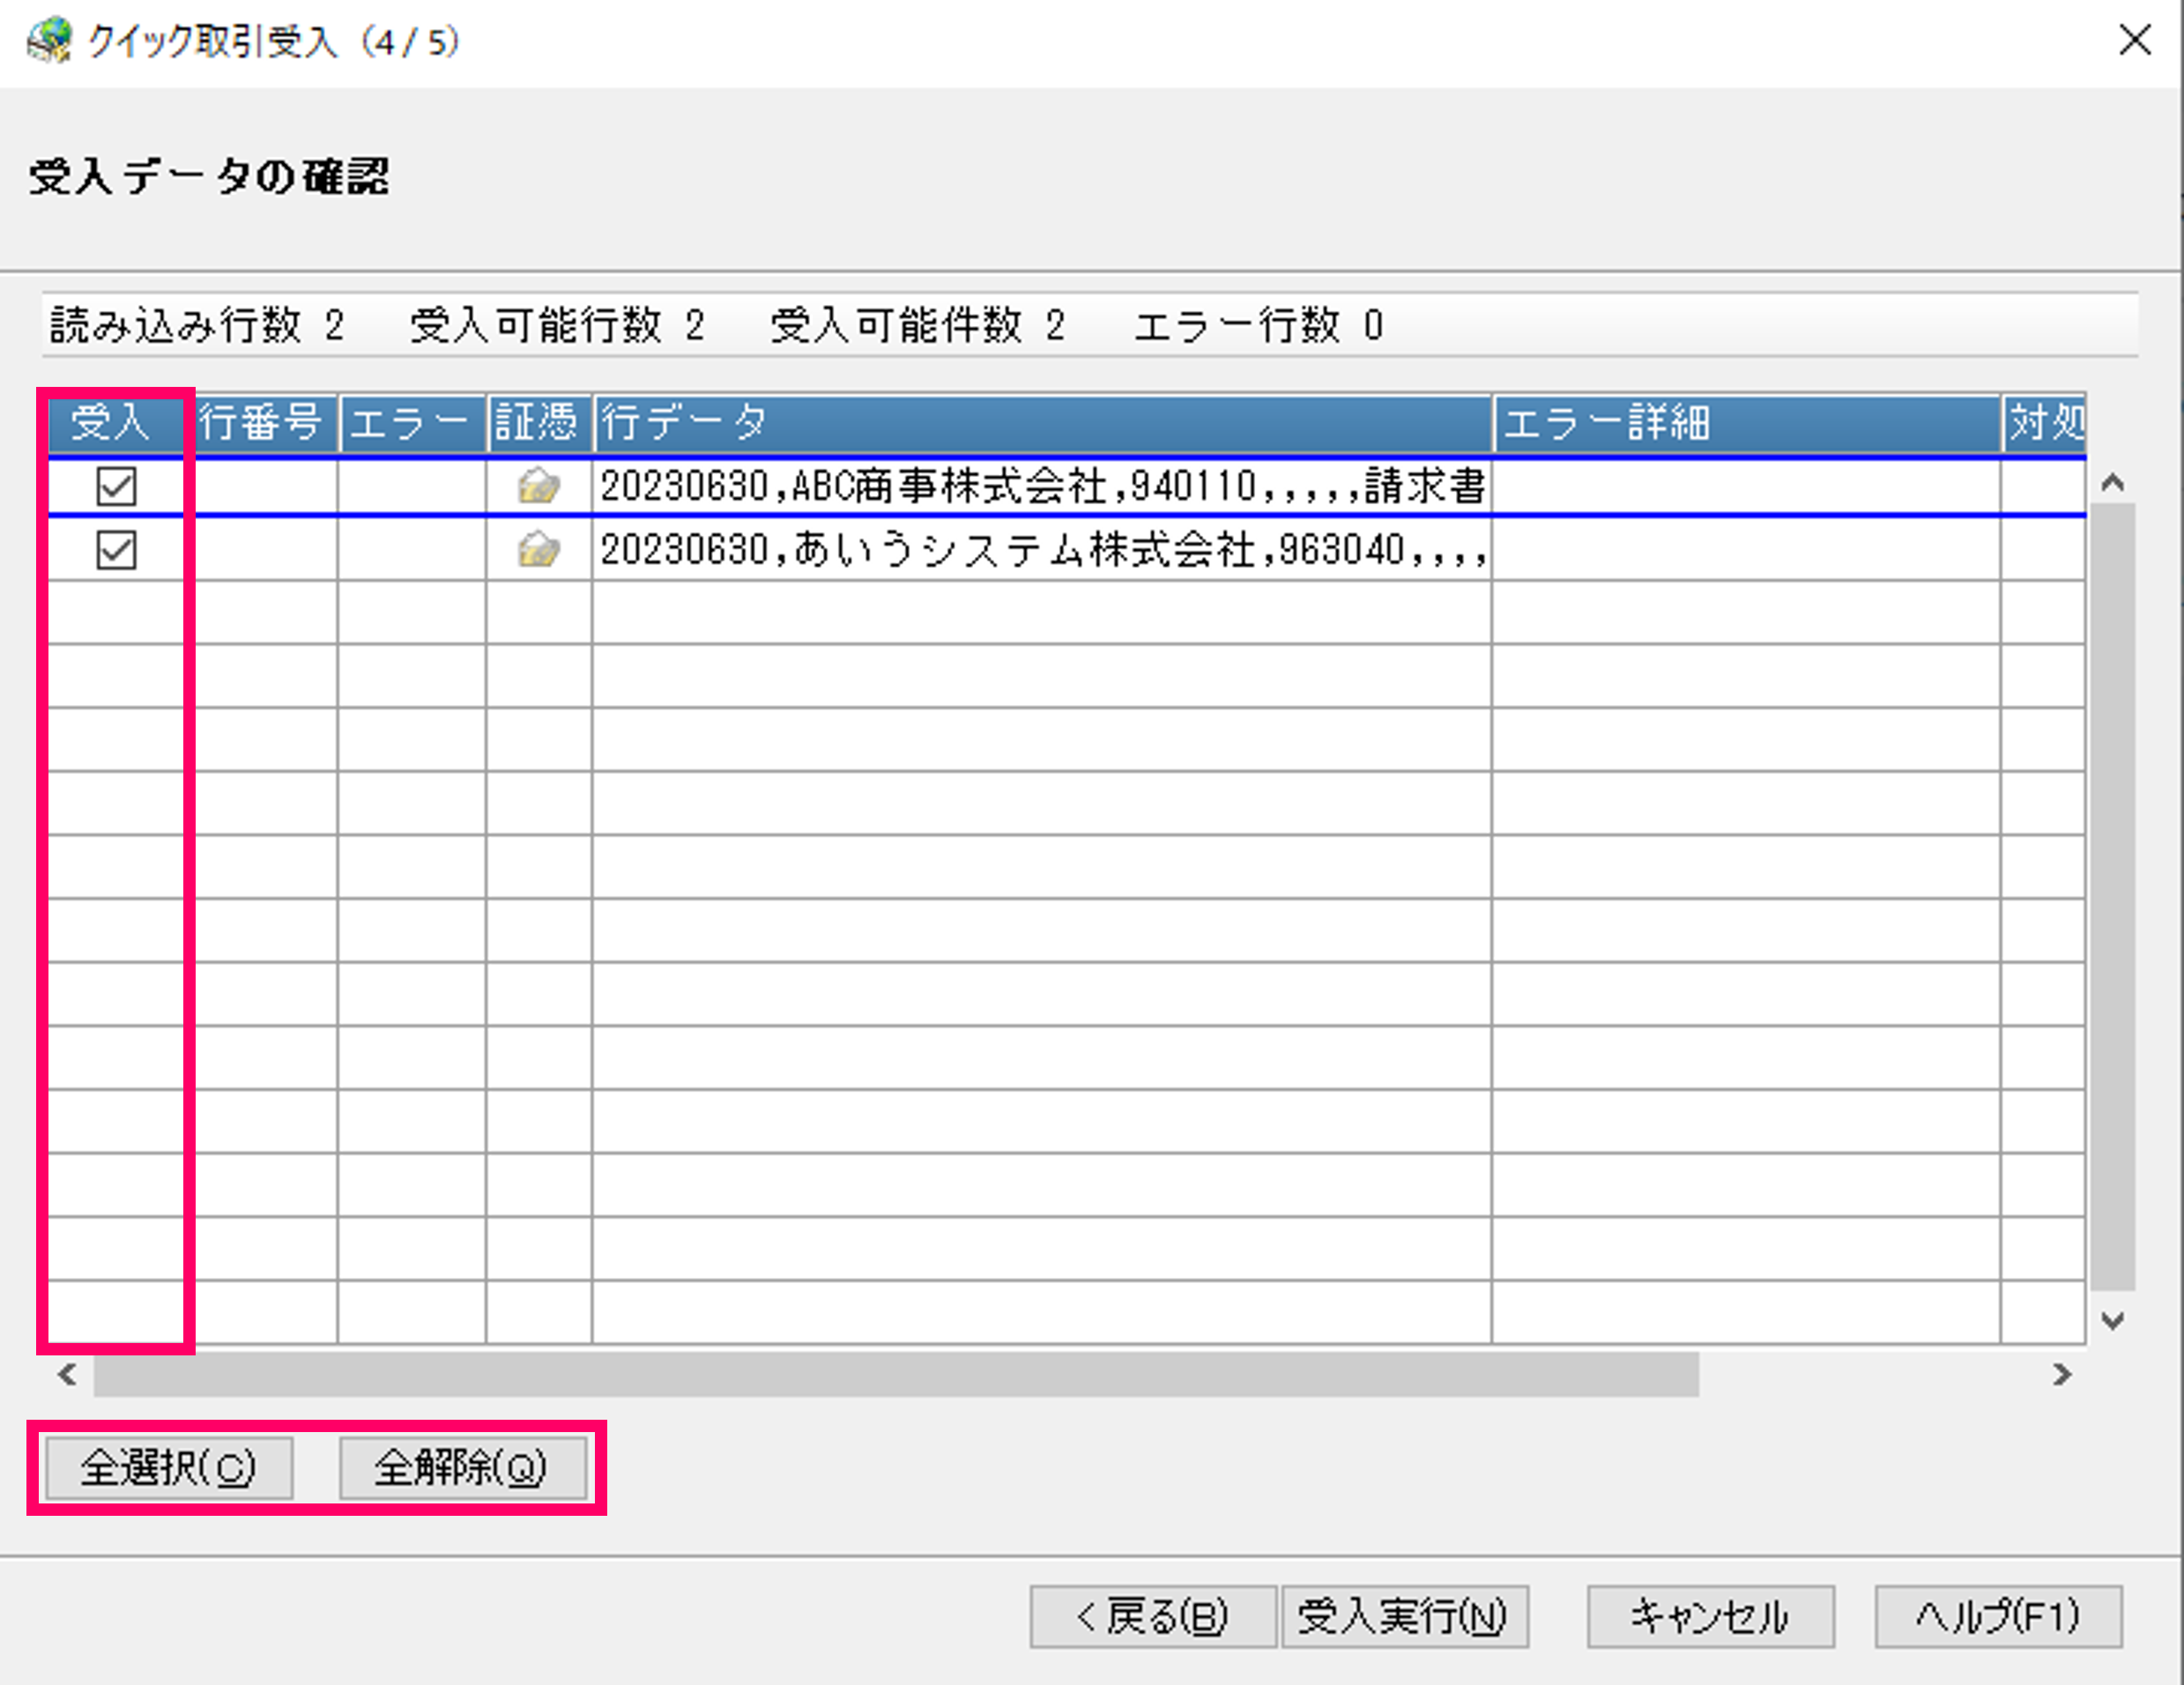Go back with 戻る(B) button

pyautogui.click(x=1152, y=1616)
